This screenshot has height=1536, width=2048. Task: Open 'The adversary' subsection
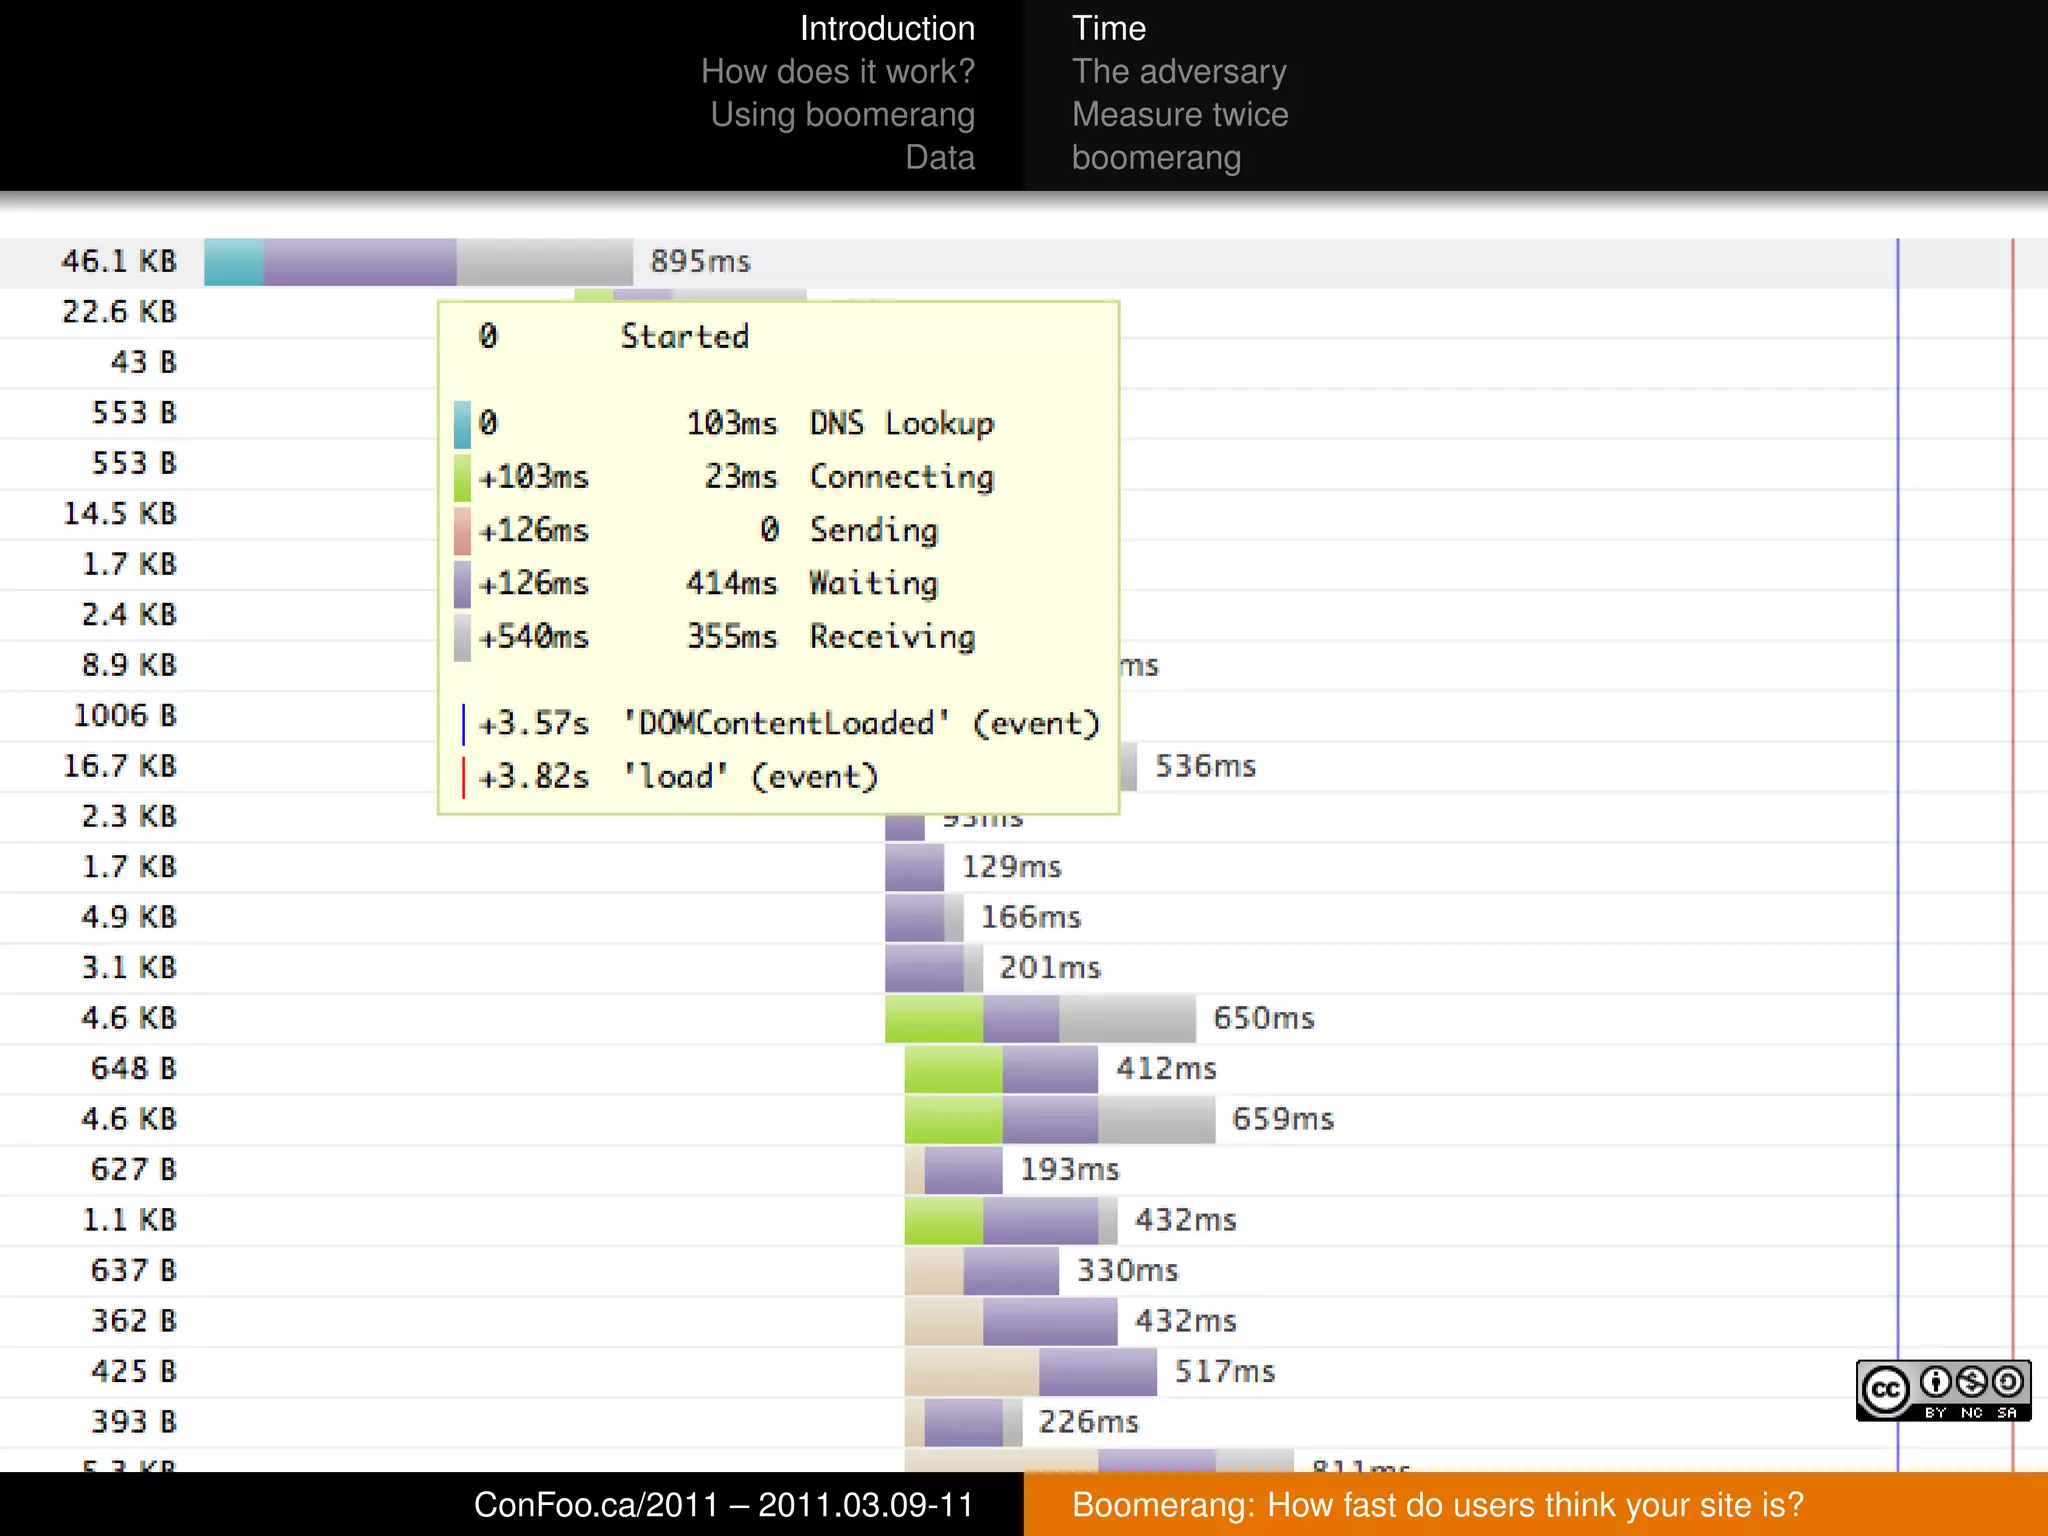[x=1178, y=71]
